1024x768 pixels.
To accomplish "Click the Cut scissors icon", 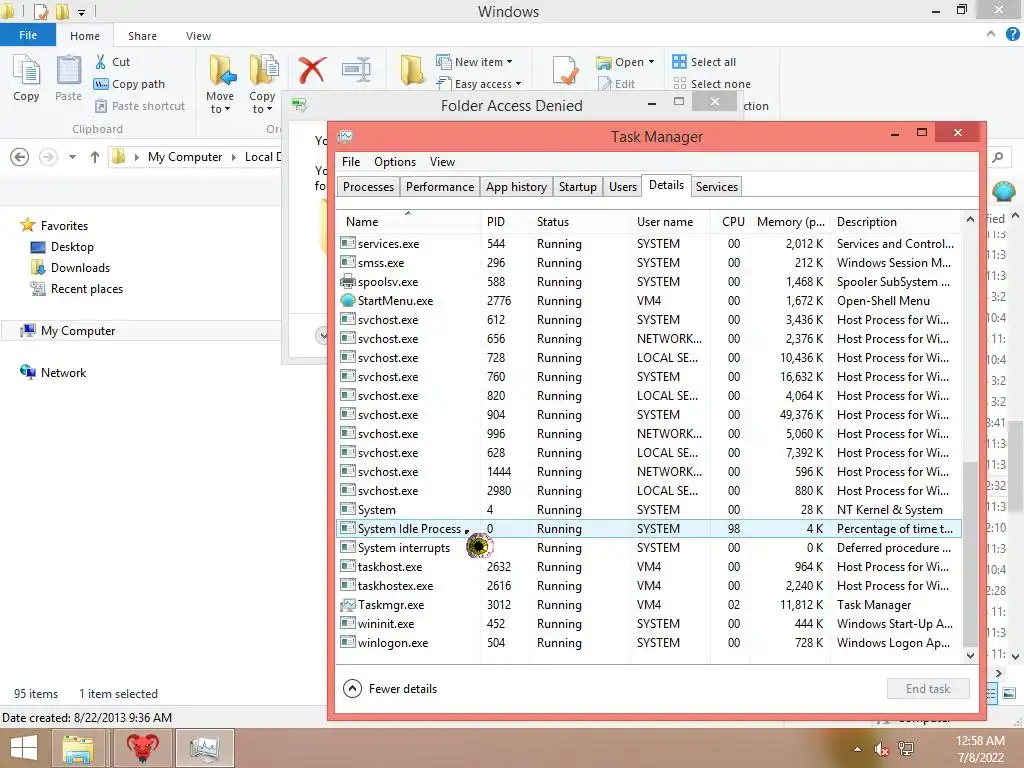I will pos(101,62).
